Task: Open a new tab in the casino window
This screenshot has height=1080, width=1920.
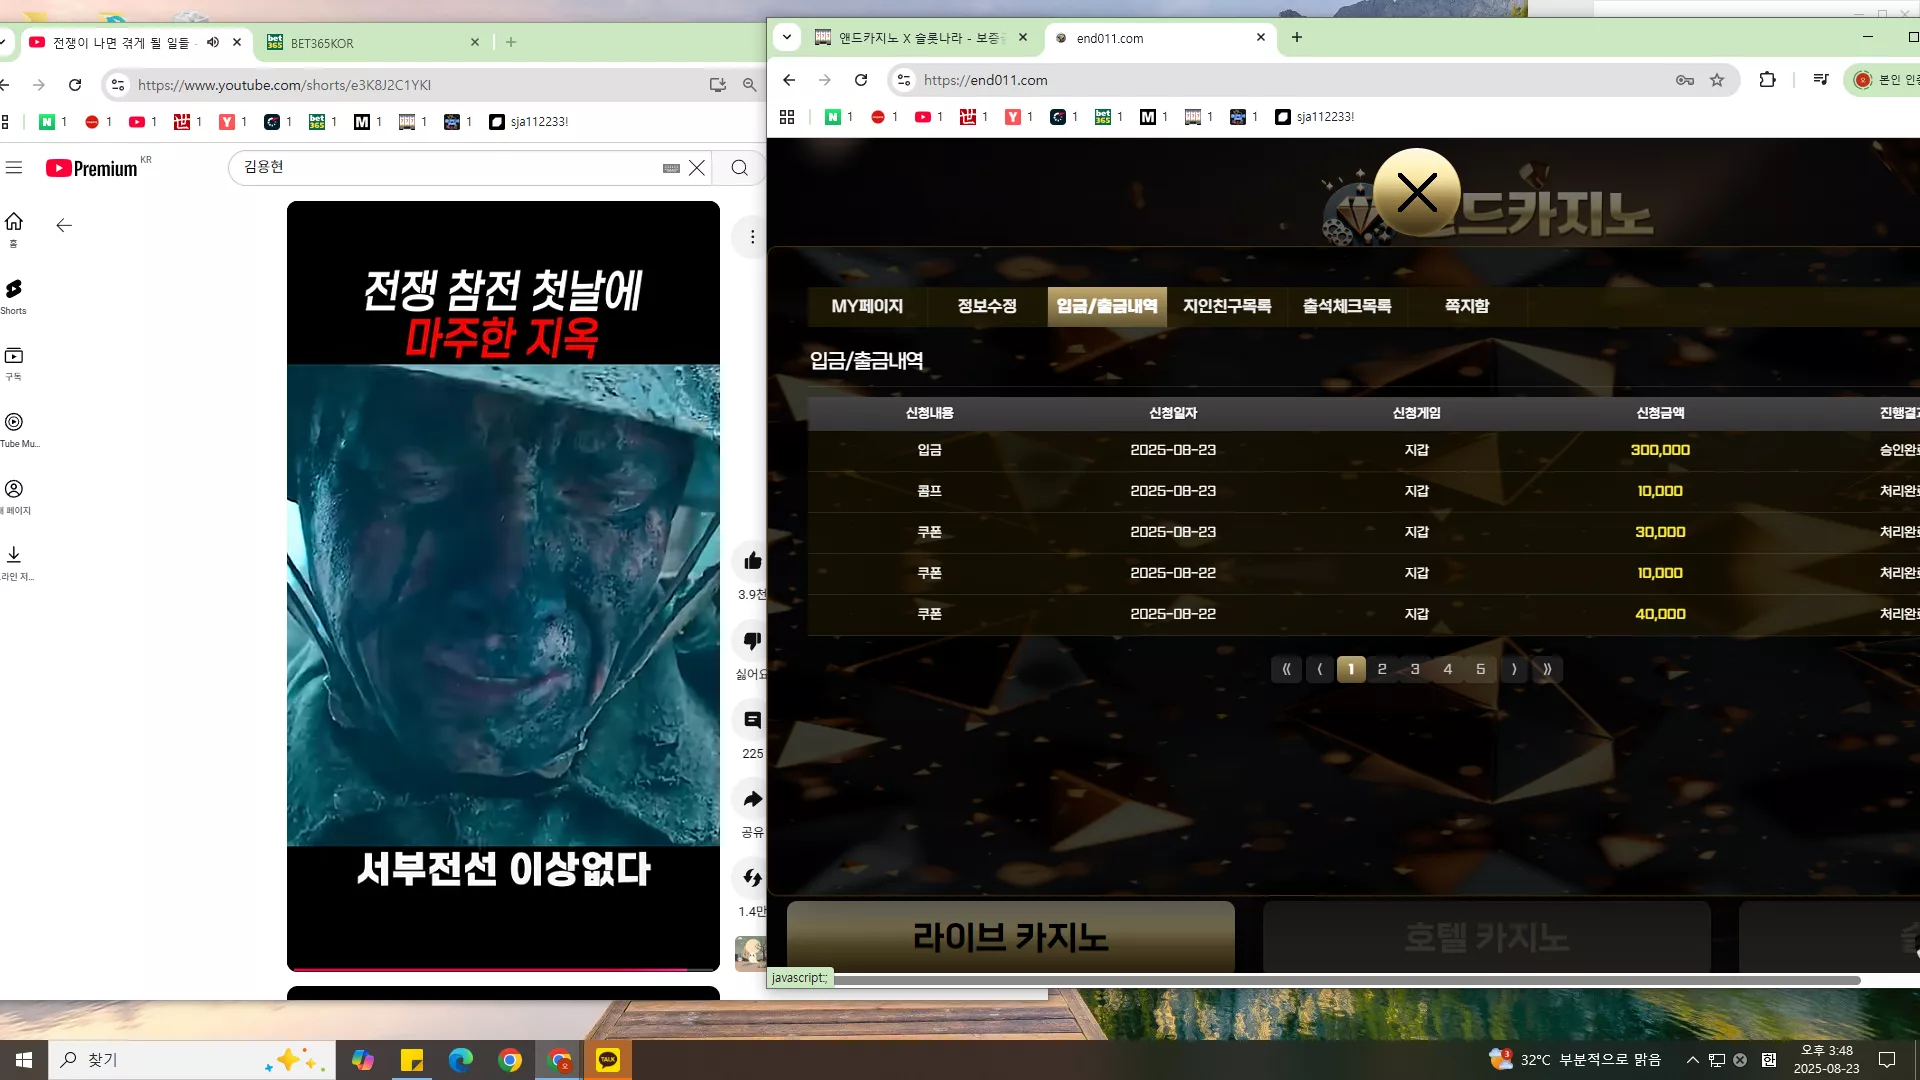Action: click(1297, 37)
